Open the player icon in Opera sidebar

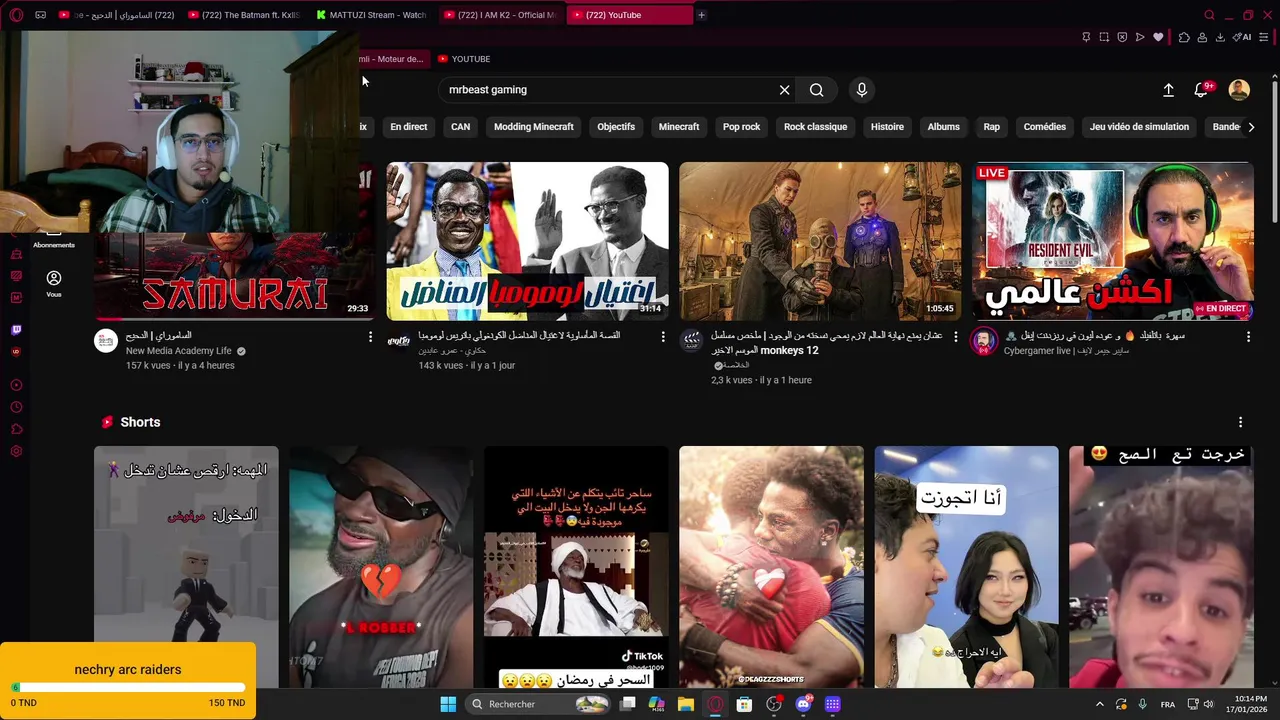(x=16, y=385)
